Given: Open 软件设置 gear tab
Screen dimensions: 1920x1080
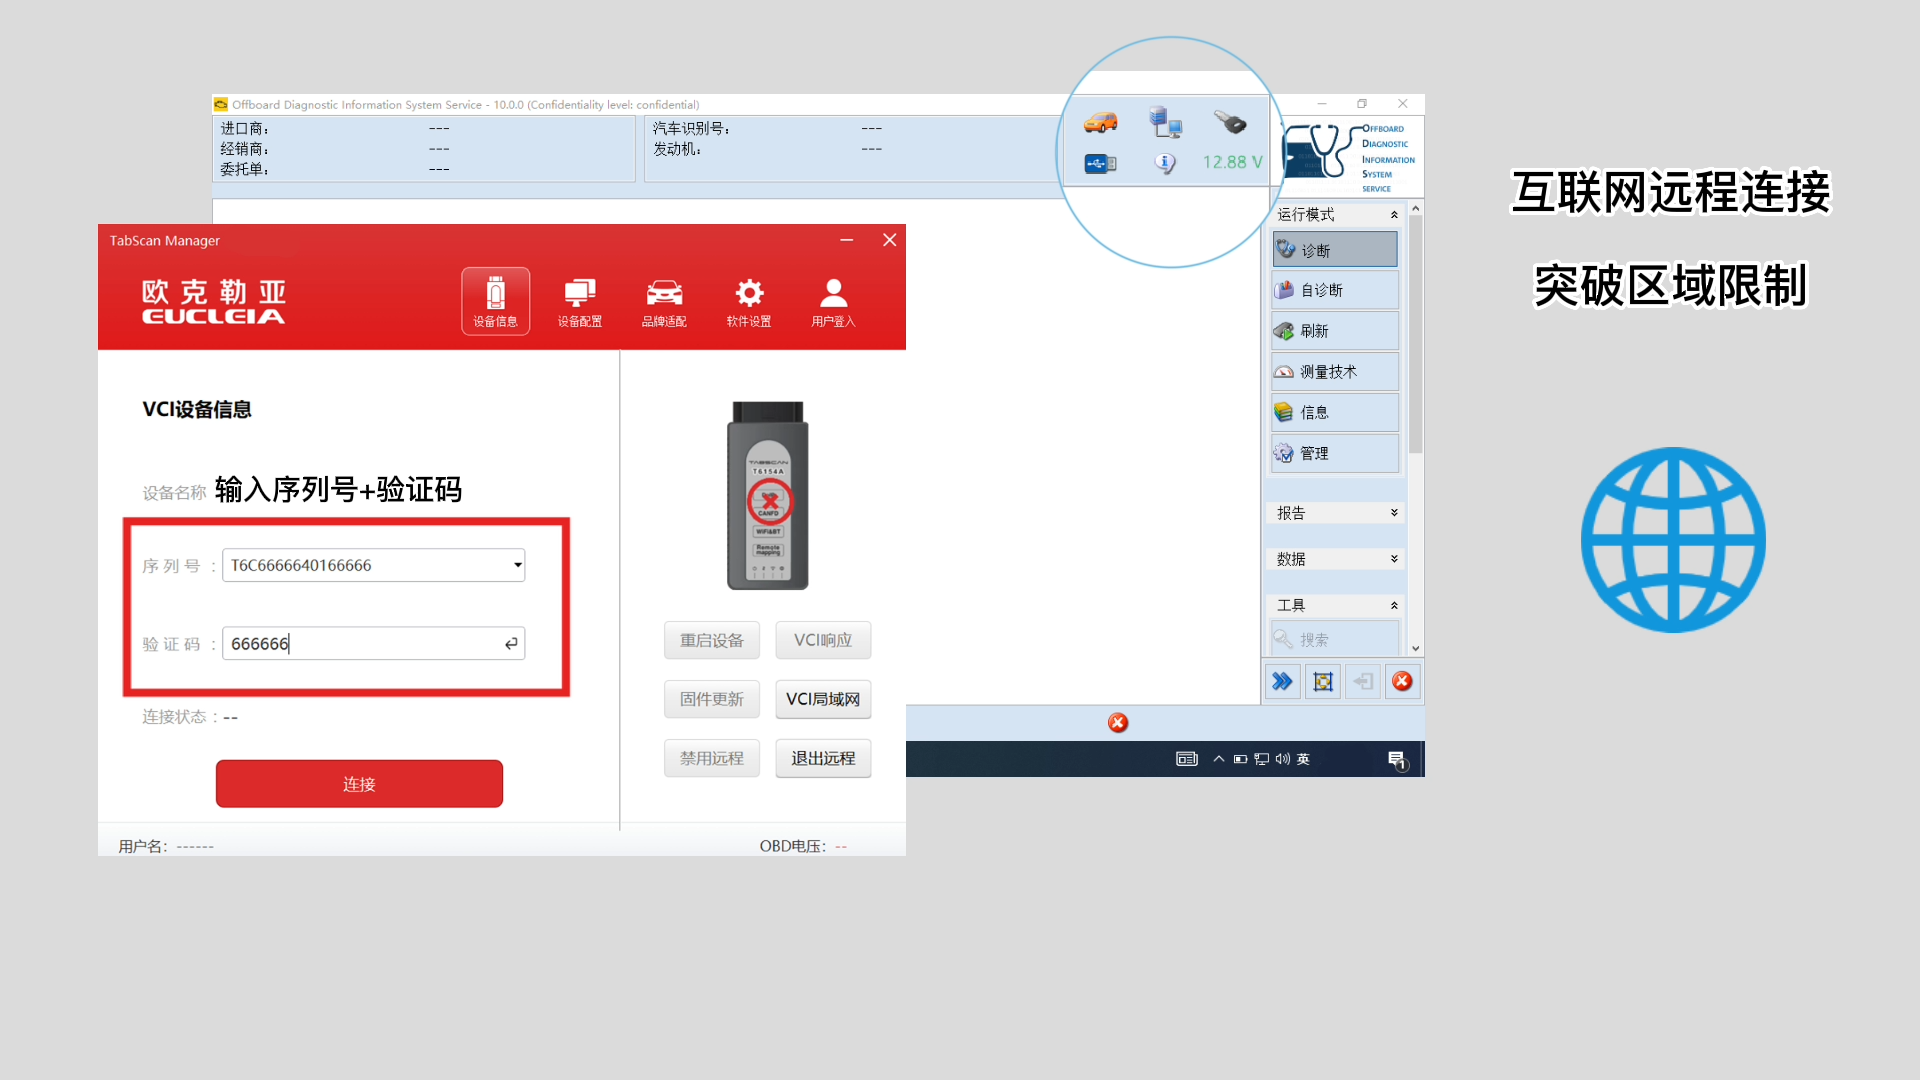Looking at the screenshot, I should tap(749, 301).
